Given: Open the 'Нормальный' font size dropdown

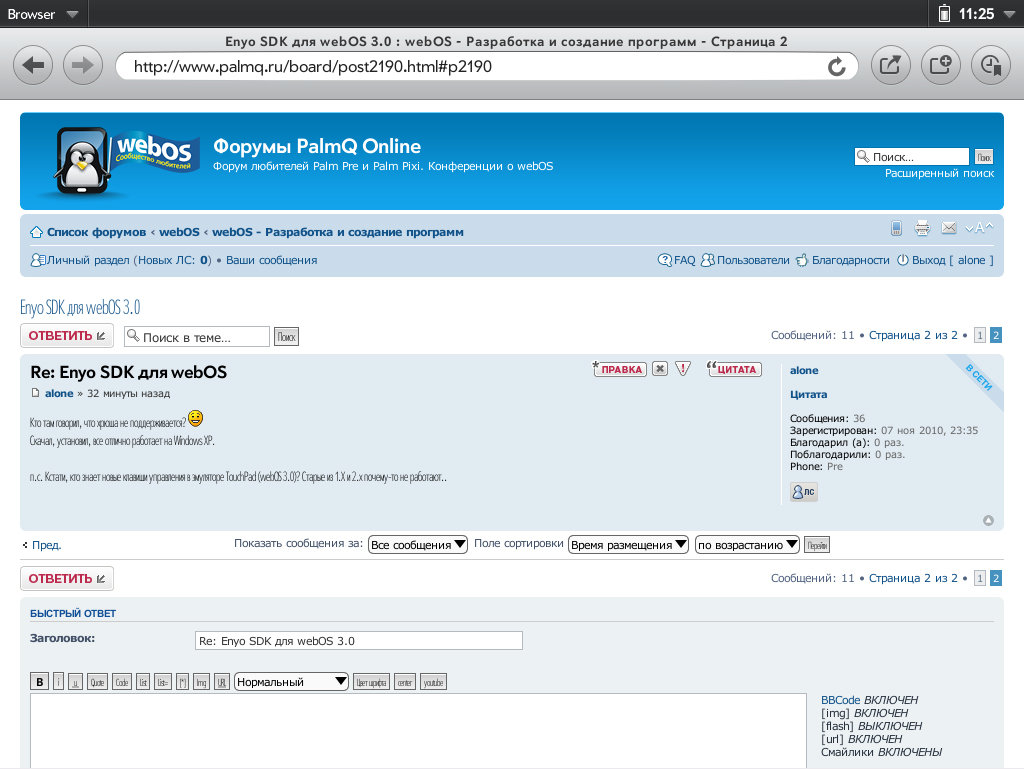Looking at the screenshot, I should (291, 682).
